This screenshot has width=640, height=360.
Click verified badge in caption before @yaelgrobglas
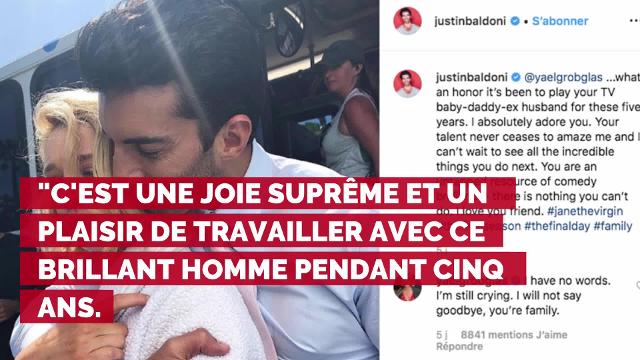[516, 77]
